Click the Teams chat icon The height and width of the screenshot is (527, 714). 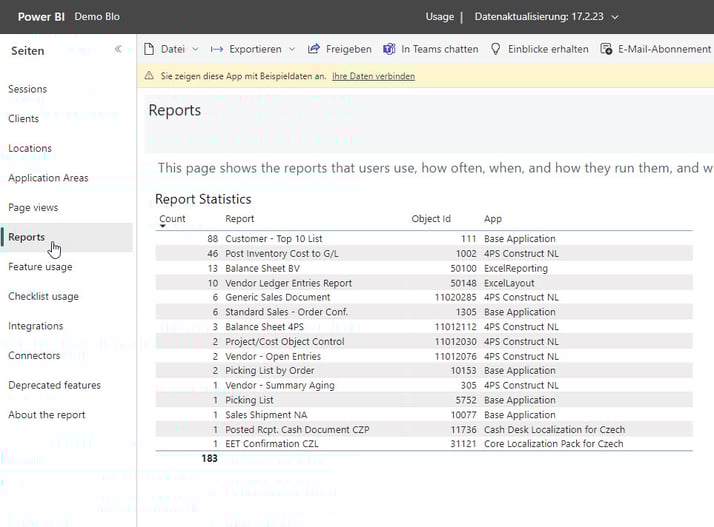pos(389,49)
